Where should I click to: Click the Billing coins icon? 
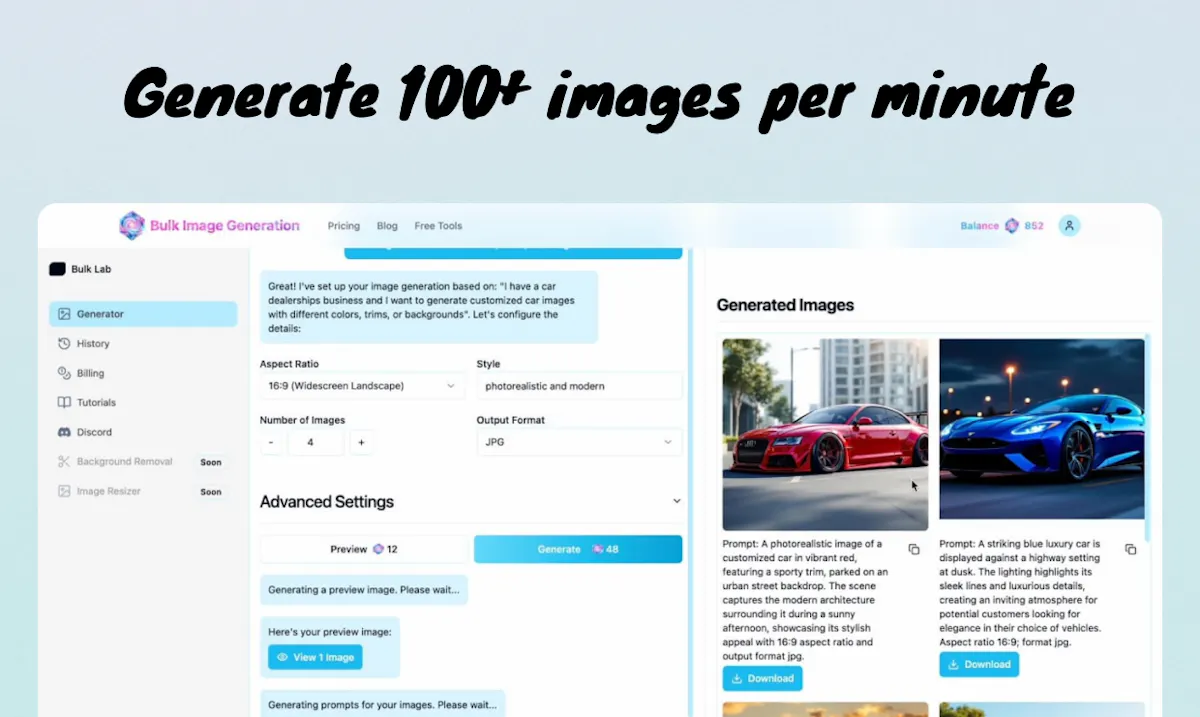[x=64, y=373]
